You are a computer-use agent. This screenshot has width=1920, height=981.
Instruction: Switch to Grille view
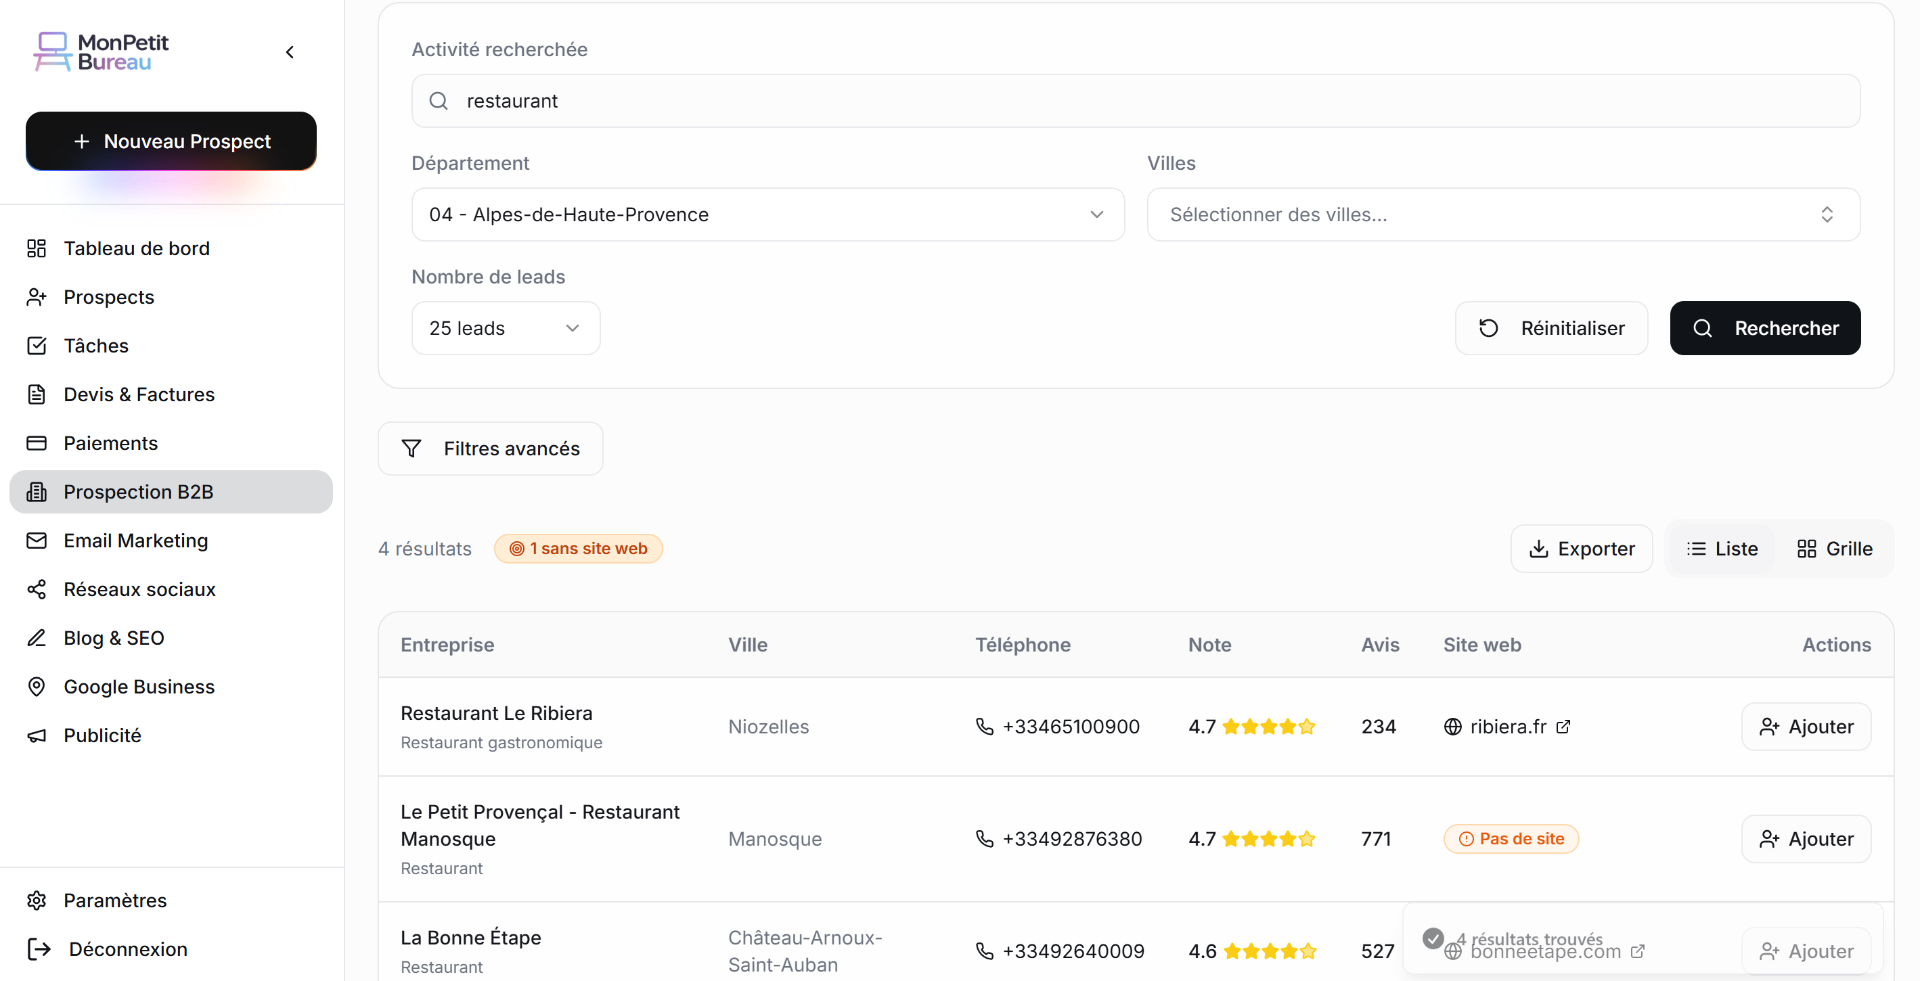(1834, 549)
